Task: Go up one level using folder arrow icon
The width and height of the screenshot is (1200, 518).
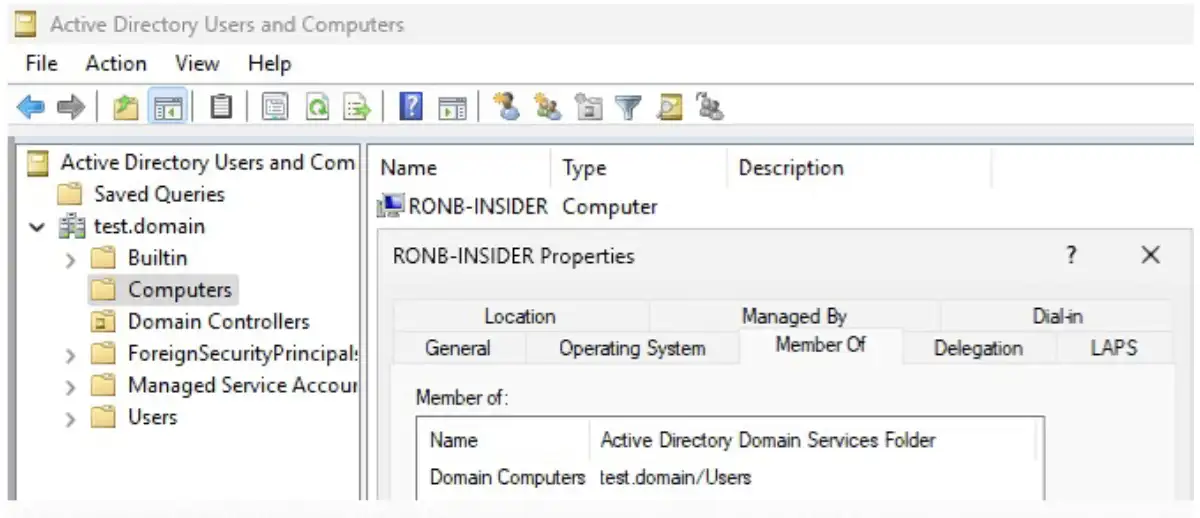Action: pos(126,106)
